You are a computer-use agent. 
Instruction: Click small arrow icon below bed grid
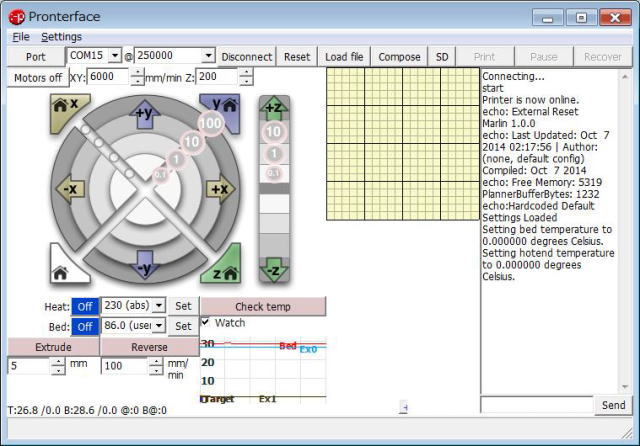[404, 407]
